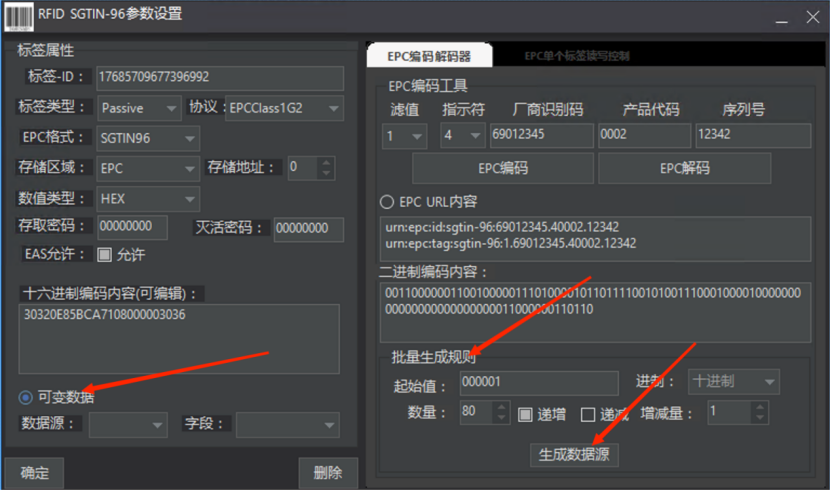Select the EPC URL内容 radio button
Image resolution: width=830 pixels, height=490 pixels.
click(387, 202)
